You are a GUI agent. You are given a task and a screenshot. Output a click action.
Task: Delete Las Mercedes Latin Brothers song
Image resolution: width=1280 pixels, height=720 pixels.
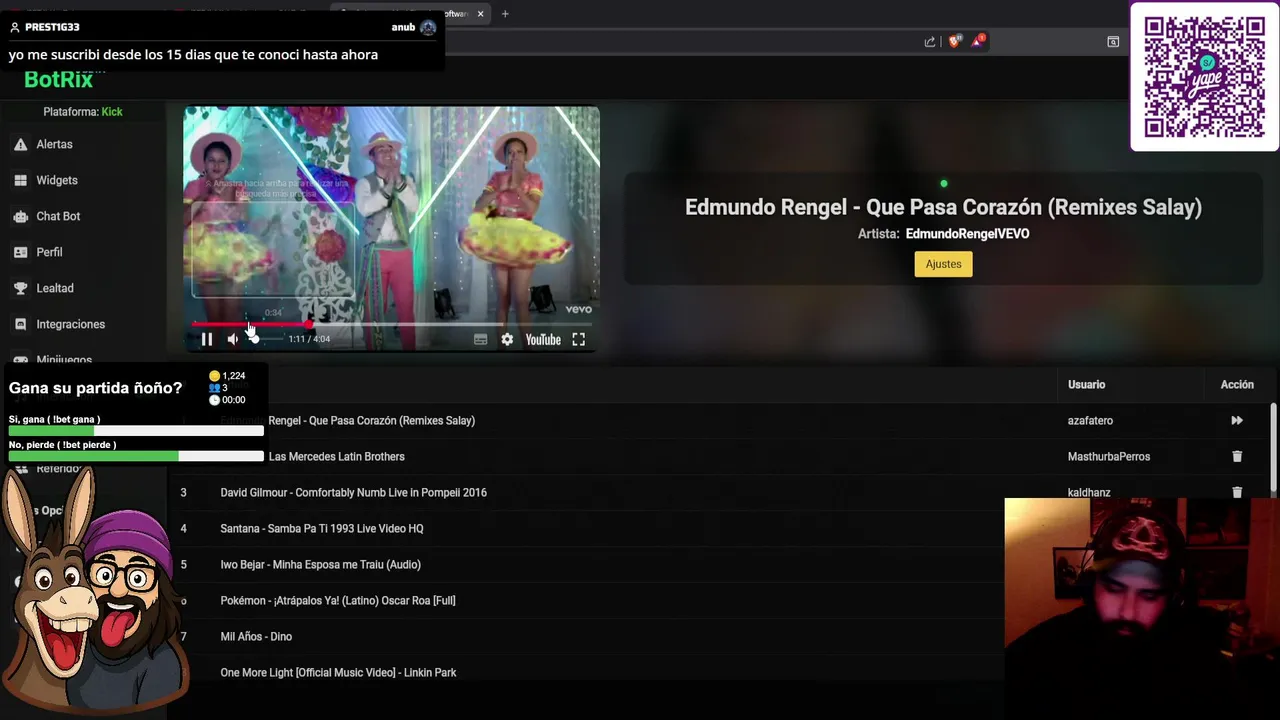[1237, 457]
